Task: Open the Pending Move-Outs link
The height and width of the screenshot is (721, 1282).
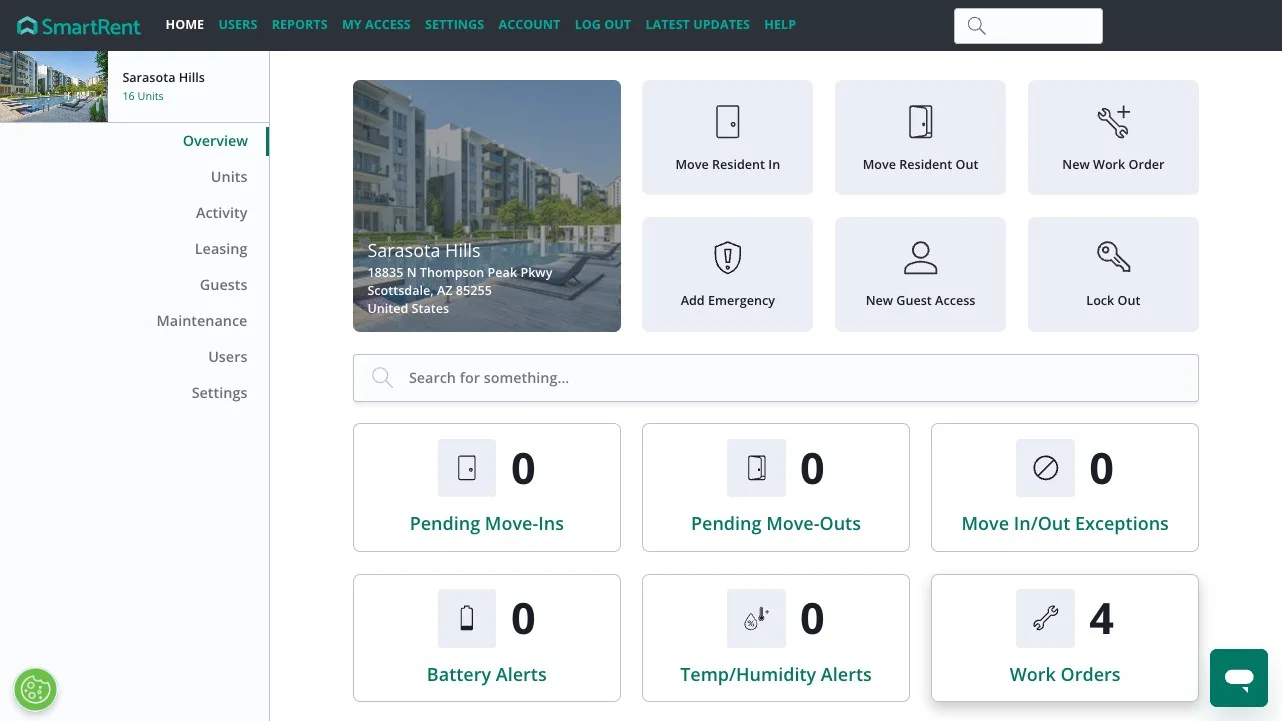Action: pos(776,524)
